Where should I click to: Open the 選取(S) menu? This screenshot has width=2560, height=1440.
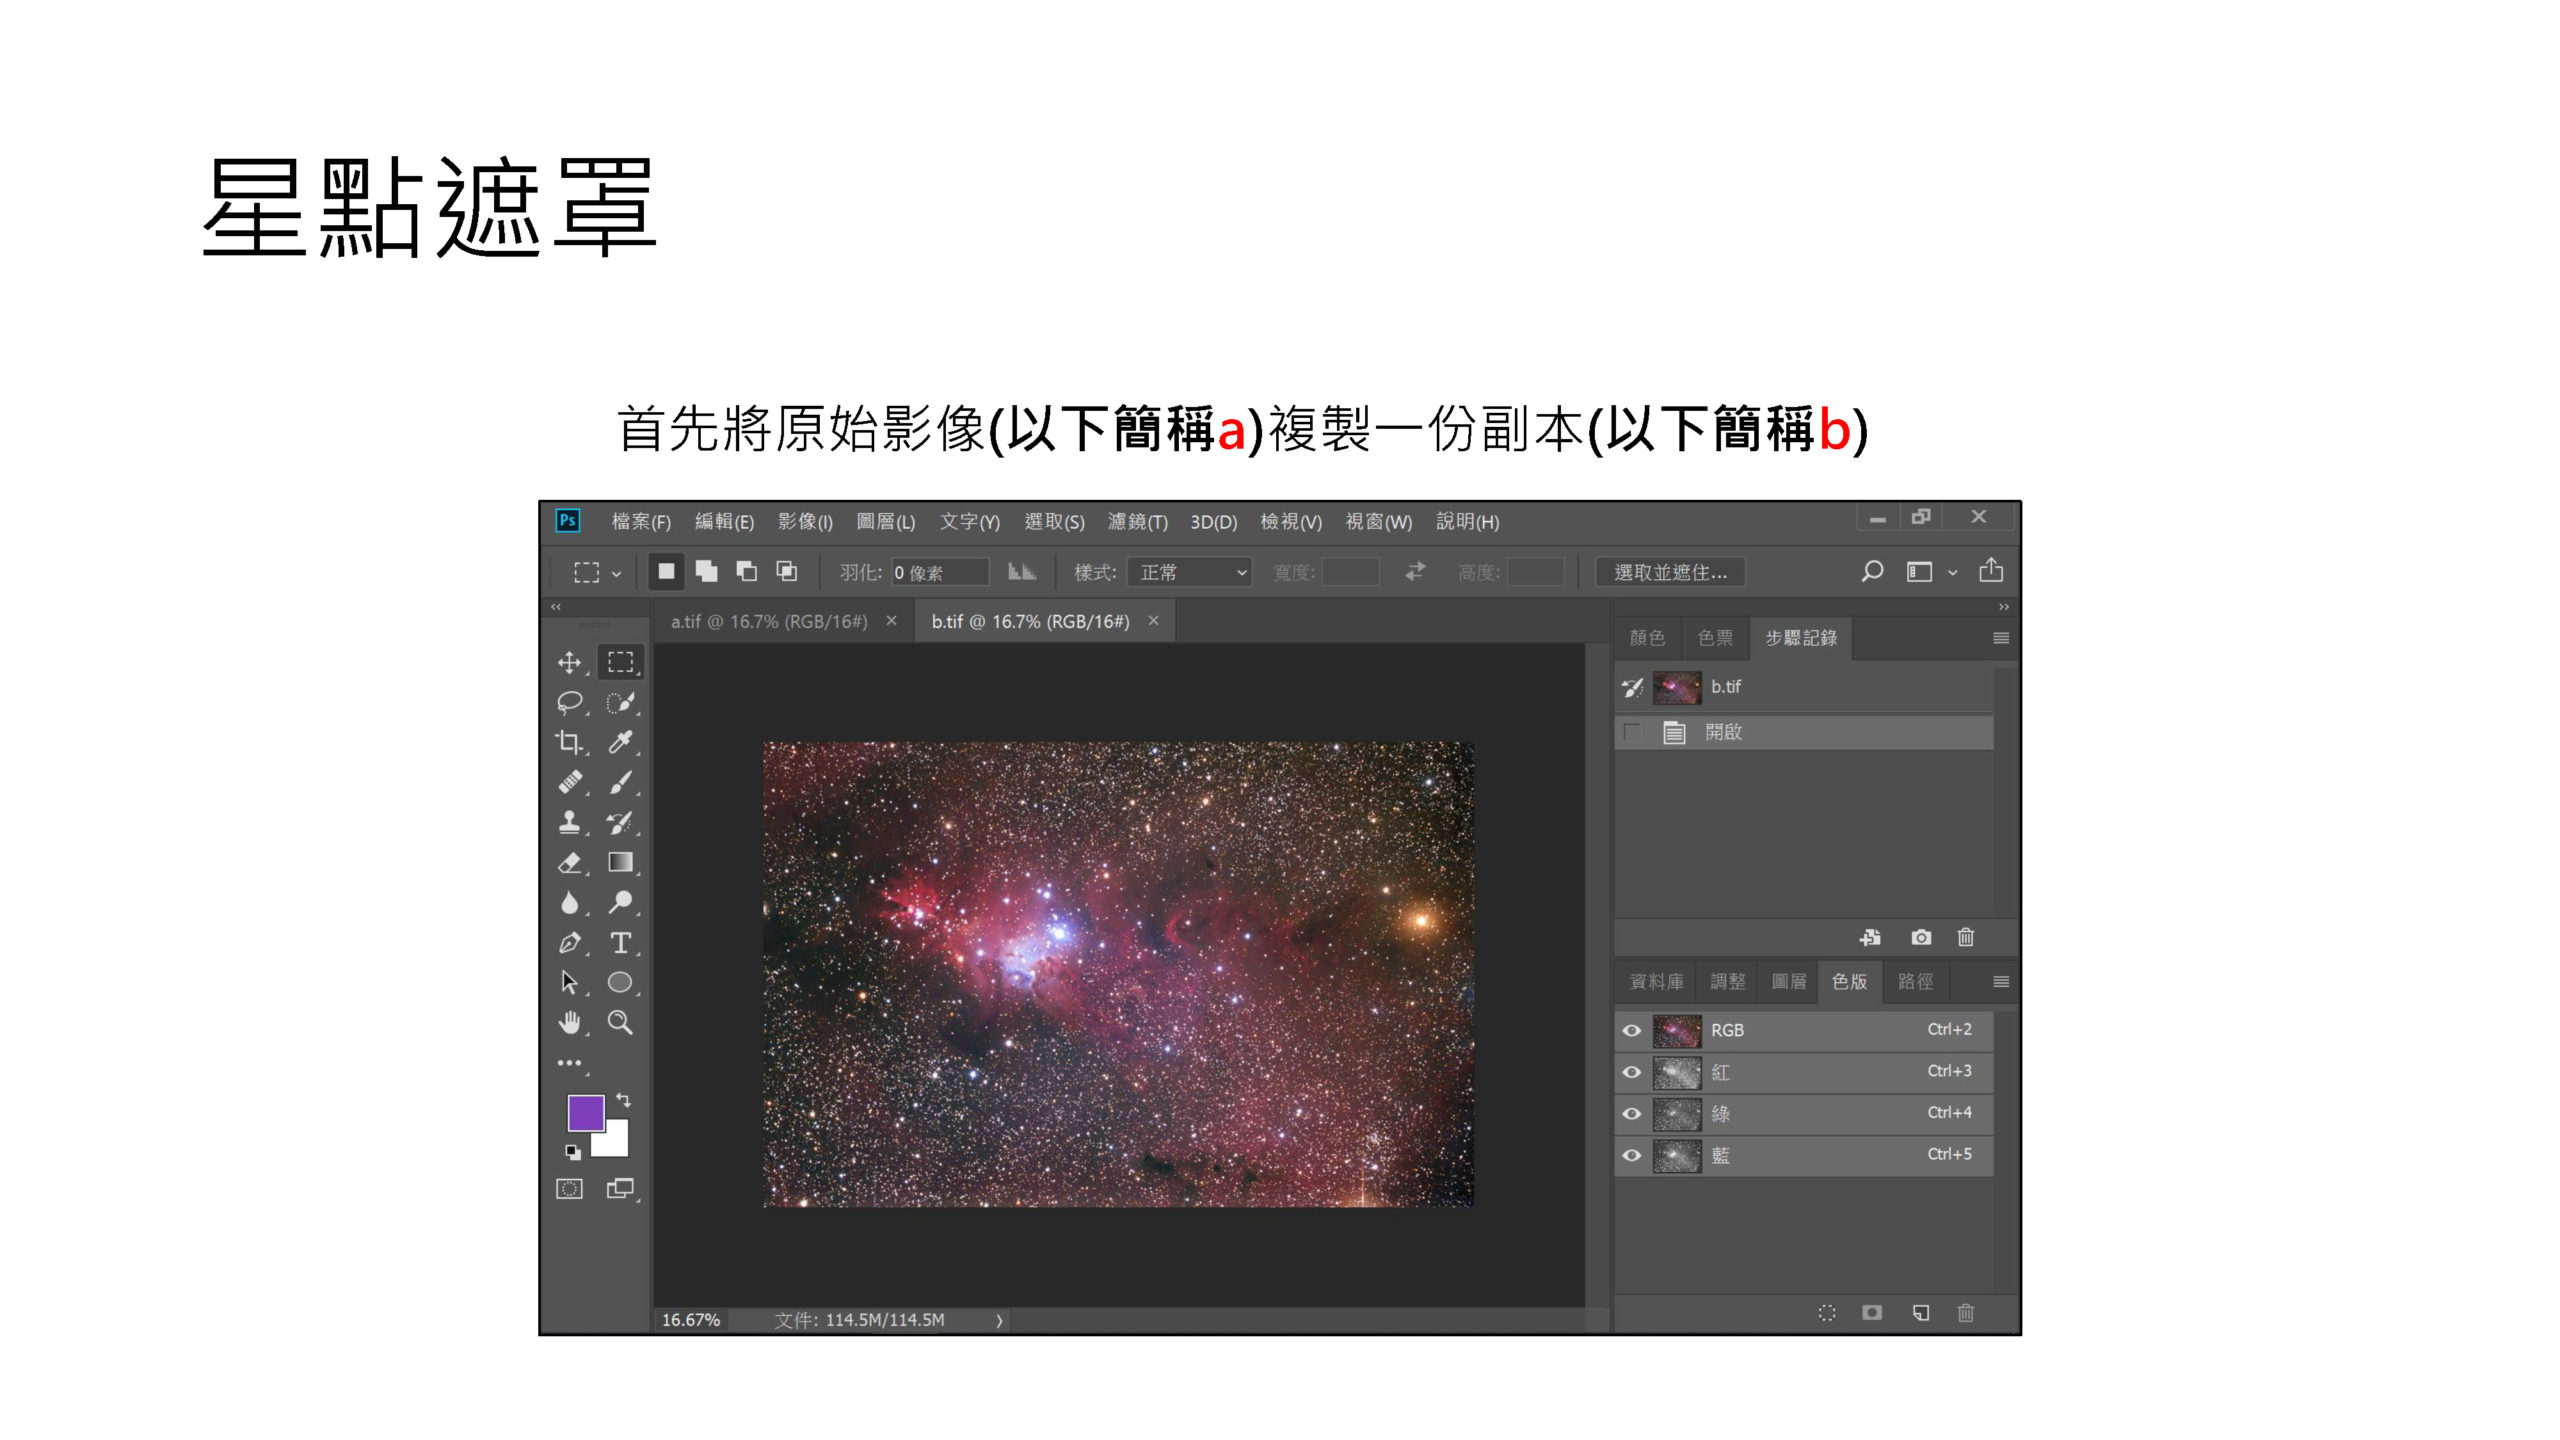(1054, 522)
